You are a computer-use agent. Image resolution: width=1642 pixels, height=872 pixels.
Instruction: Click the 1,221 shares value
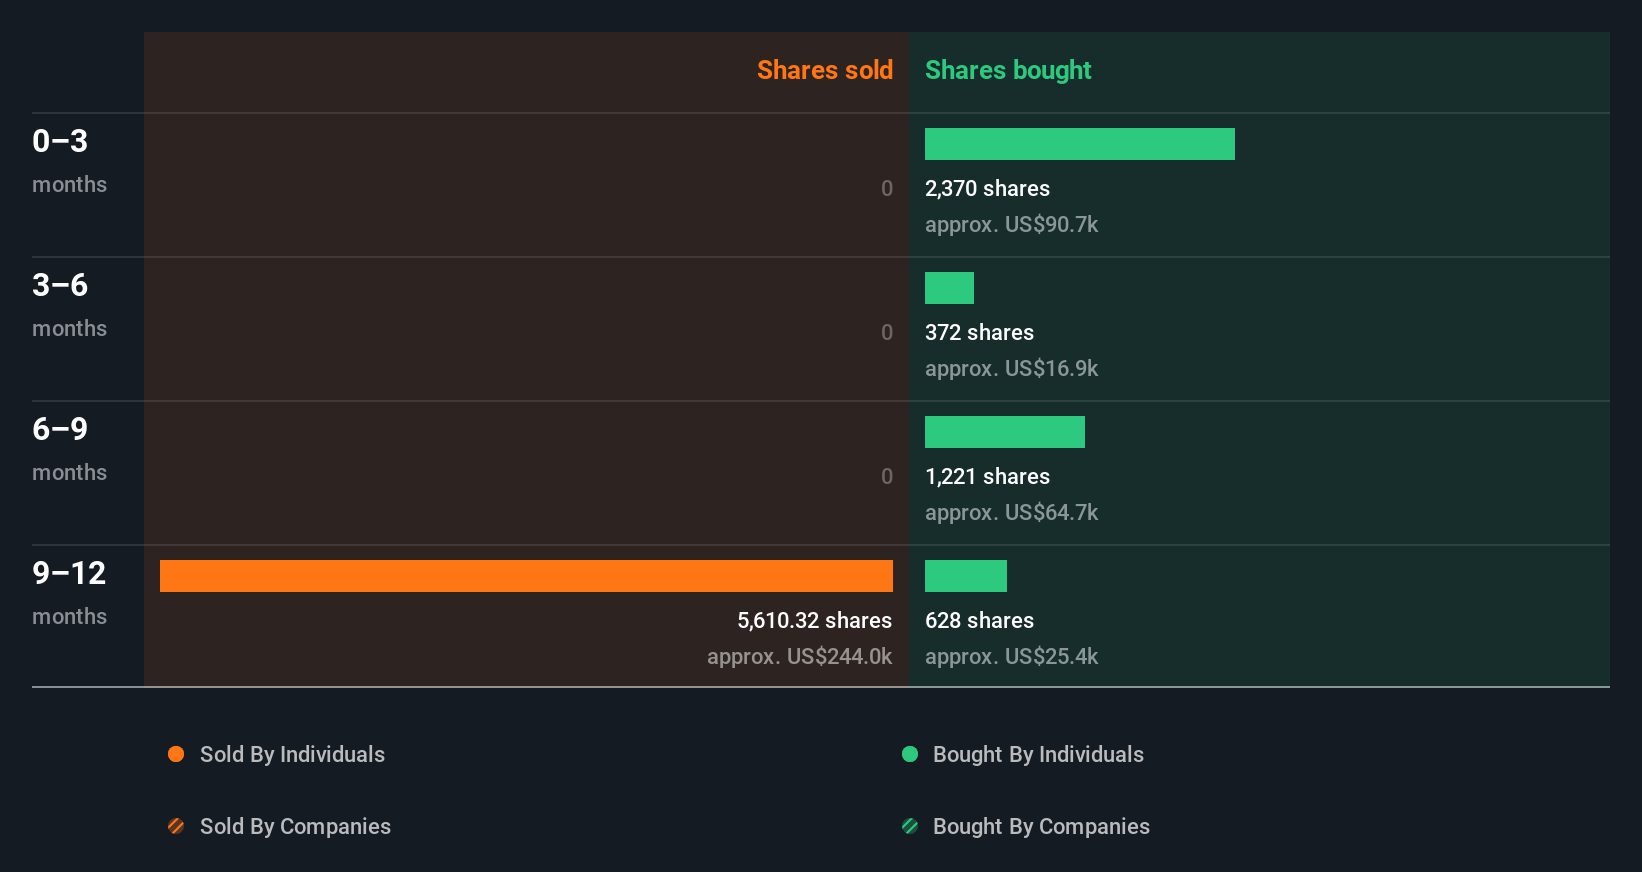pos(987,476)
